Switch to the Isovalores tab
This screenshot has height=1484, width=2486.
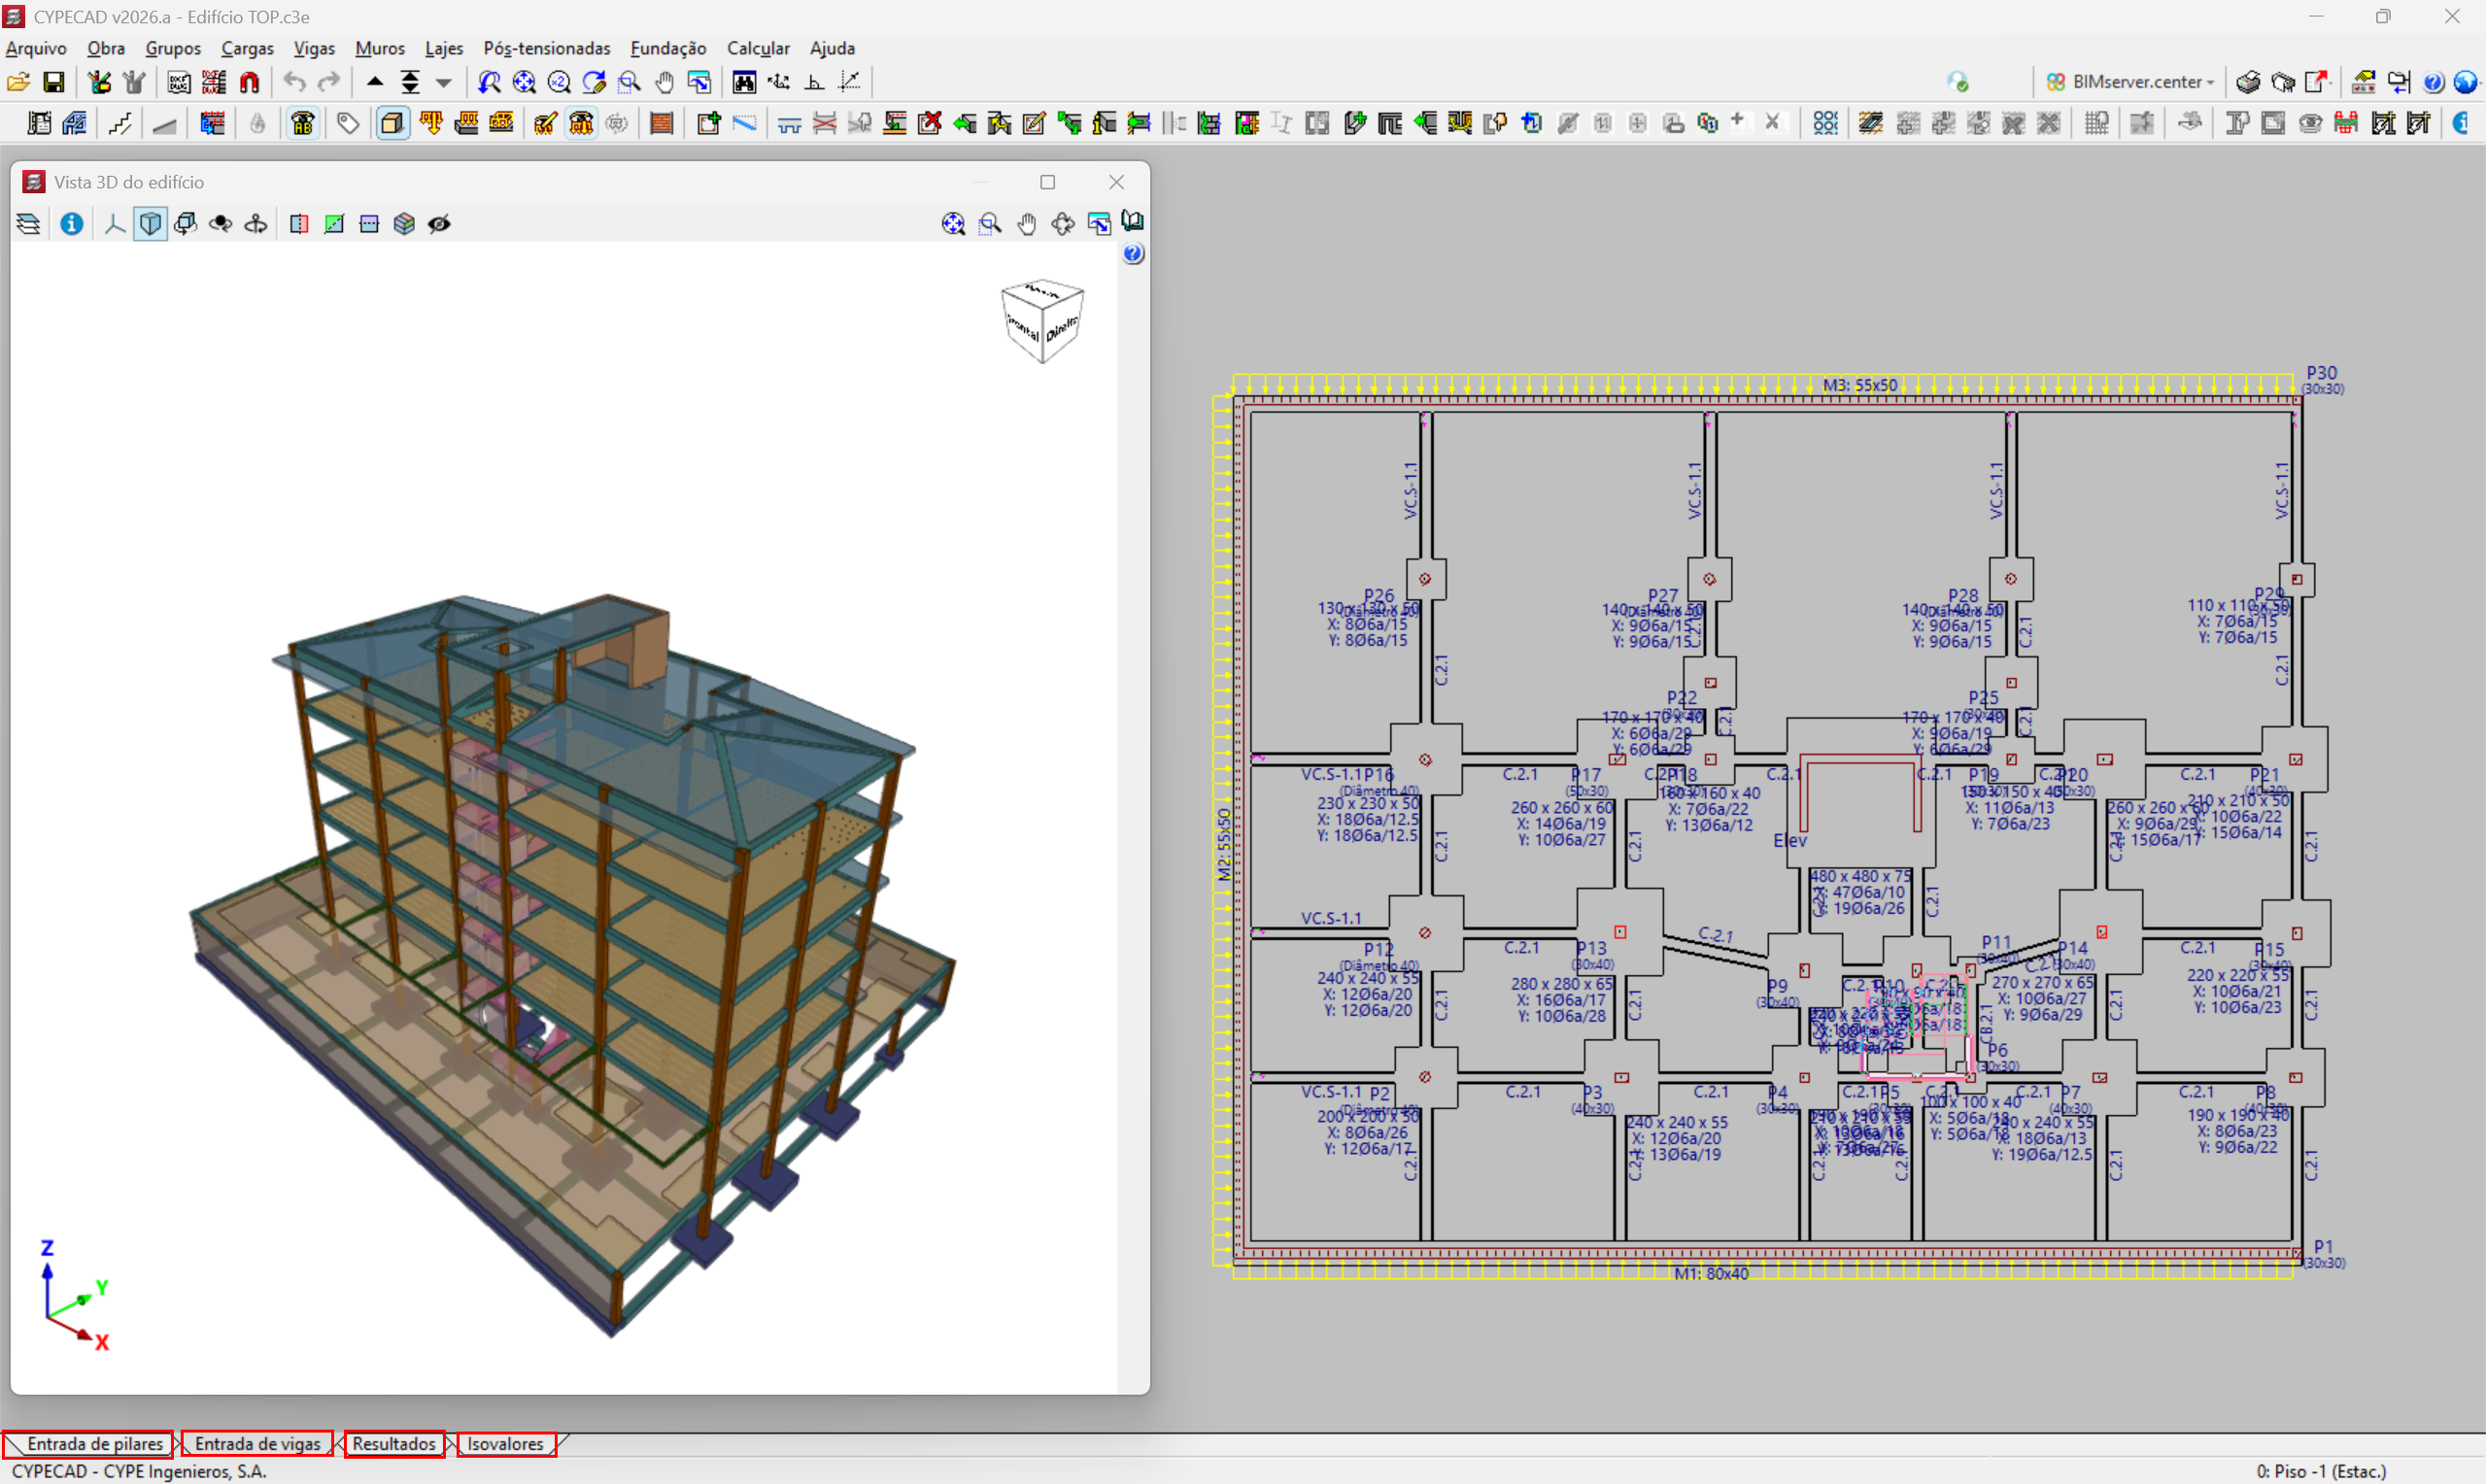point(505,1443)
